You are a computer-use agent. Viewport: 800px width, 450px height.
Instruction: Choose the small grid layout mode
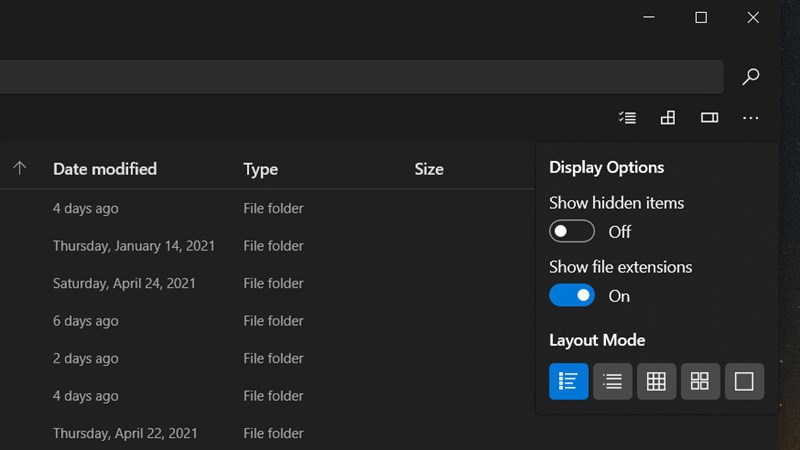656,381
